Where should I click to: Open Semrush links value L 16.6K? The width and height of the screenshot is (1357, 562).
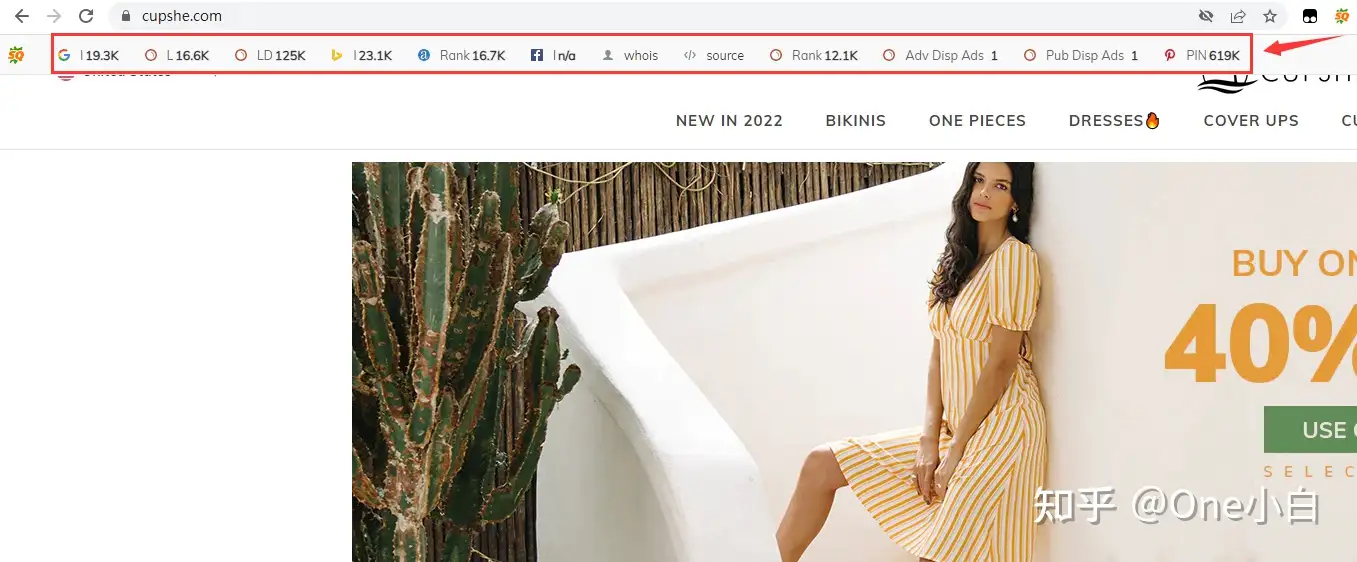click(x=177, y=56)
